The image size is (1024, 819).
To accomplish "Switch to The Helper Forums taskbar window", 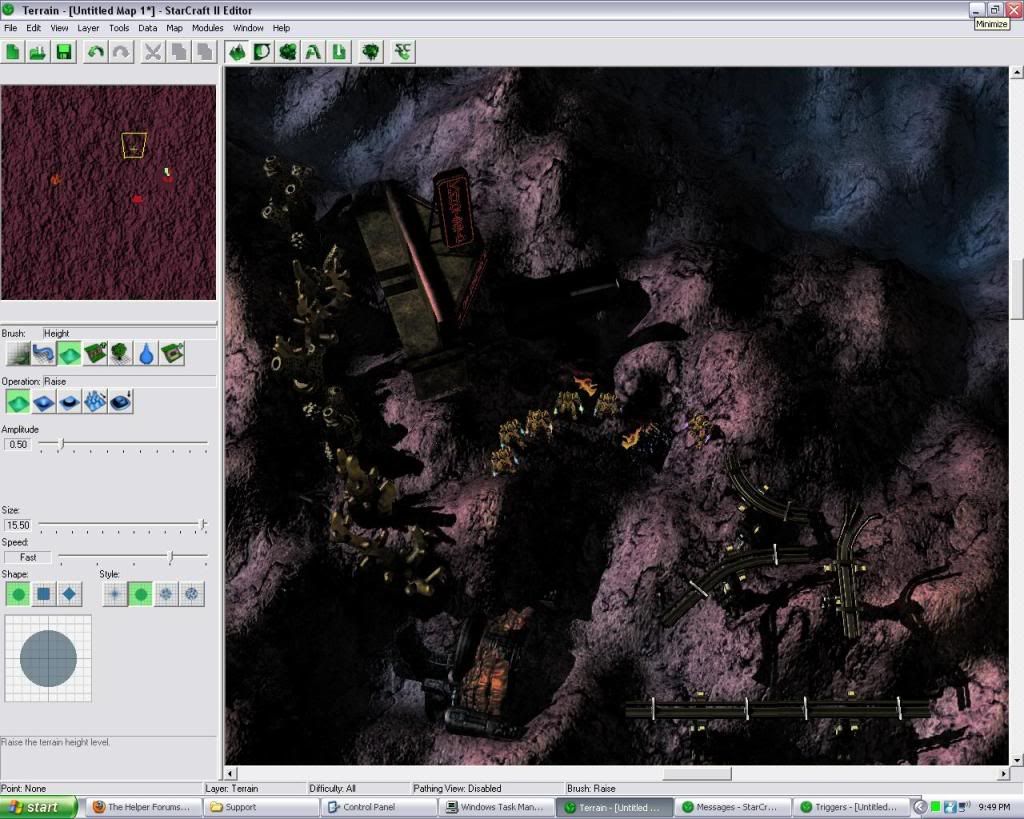I will click(142, 807).
